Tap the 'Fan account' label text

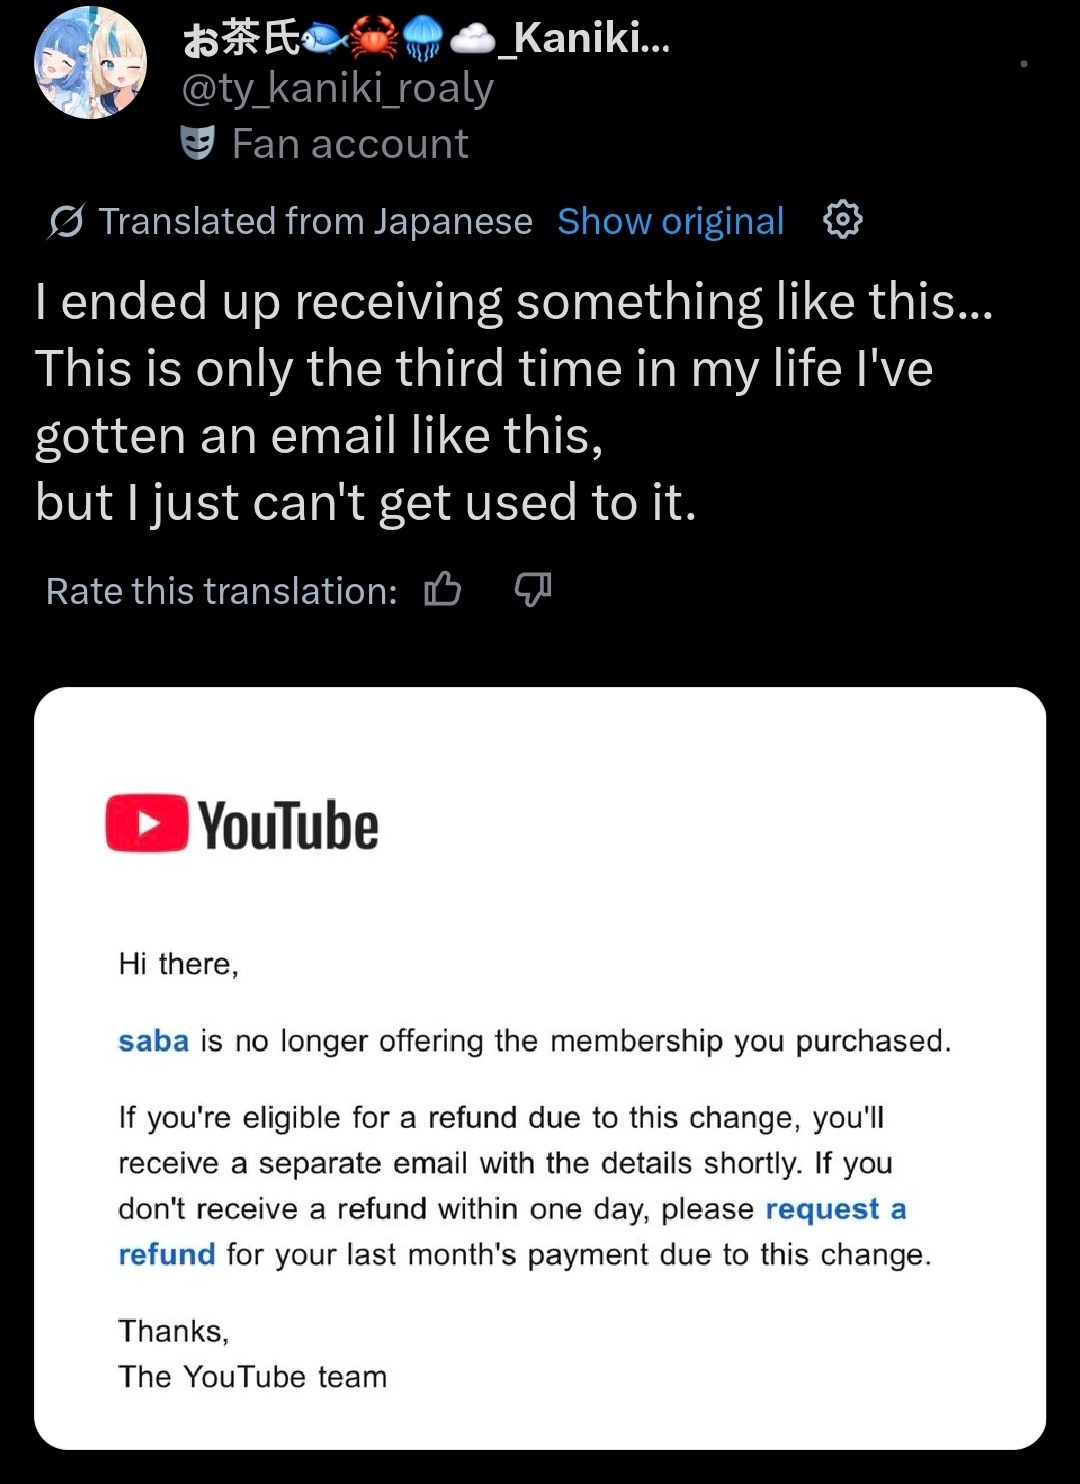[350, 144]
